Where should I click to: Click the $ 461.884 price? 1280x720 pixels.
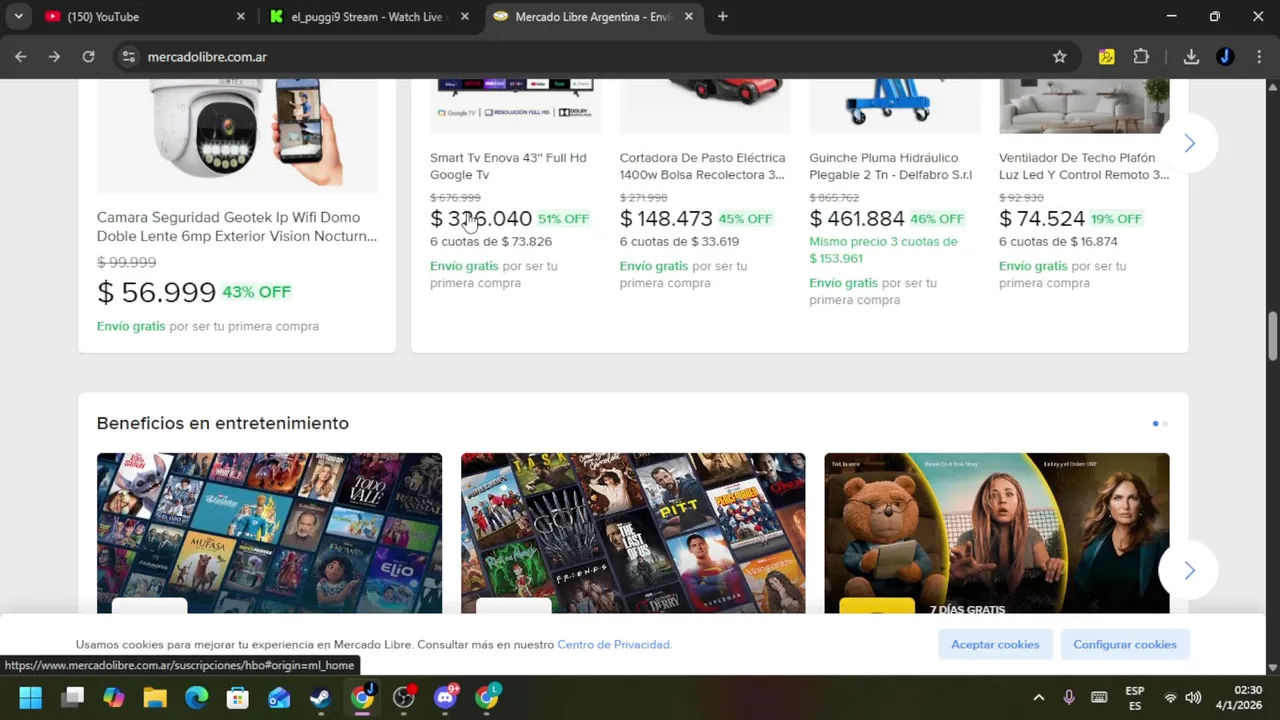857,218
